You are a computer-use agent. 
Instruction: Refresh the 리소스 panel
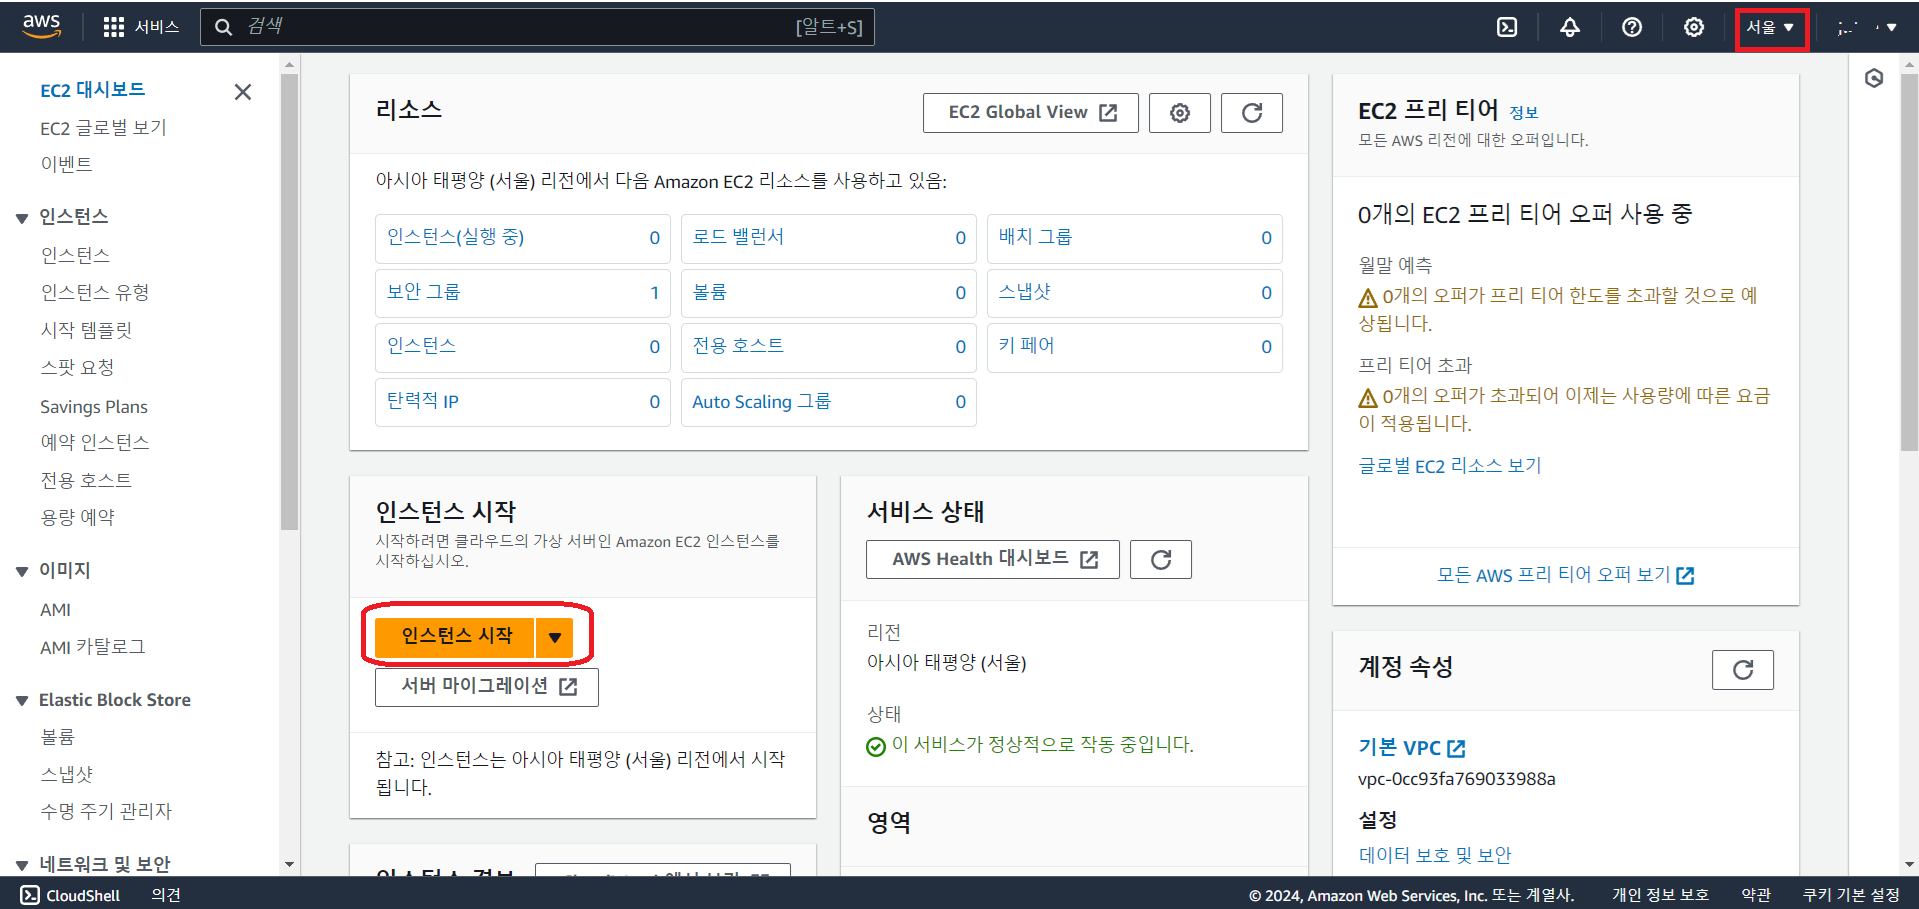(1252, 113)
